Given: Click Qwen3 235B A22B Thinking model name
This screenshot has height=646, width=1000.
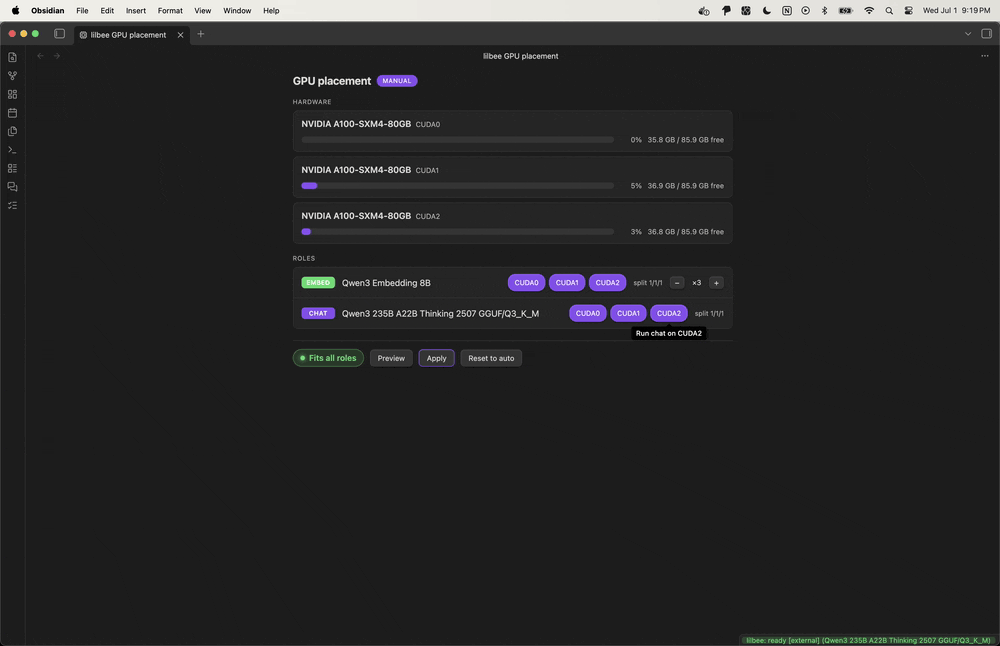Looking at the screenshot, I should (440, 313).
